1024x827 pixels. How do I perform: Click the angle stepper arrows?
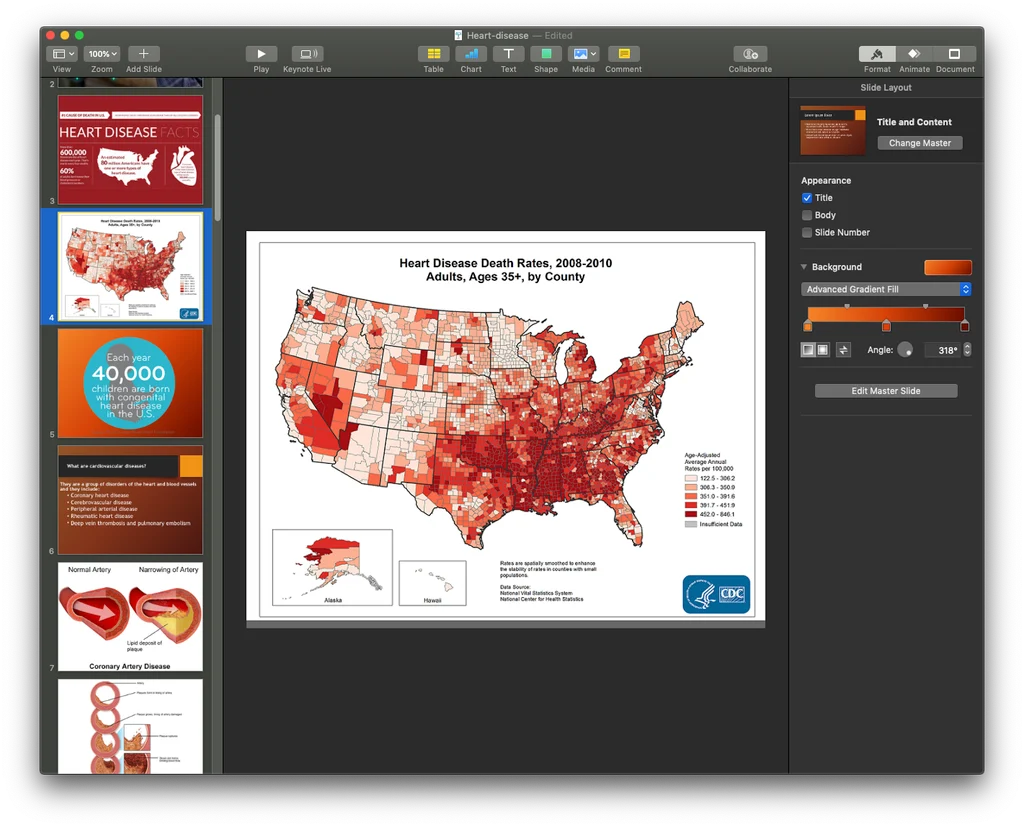click(x=967, y=349)
